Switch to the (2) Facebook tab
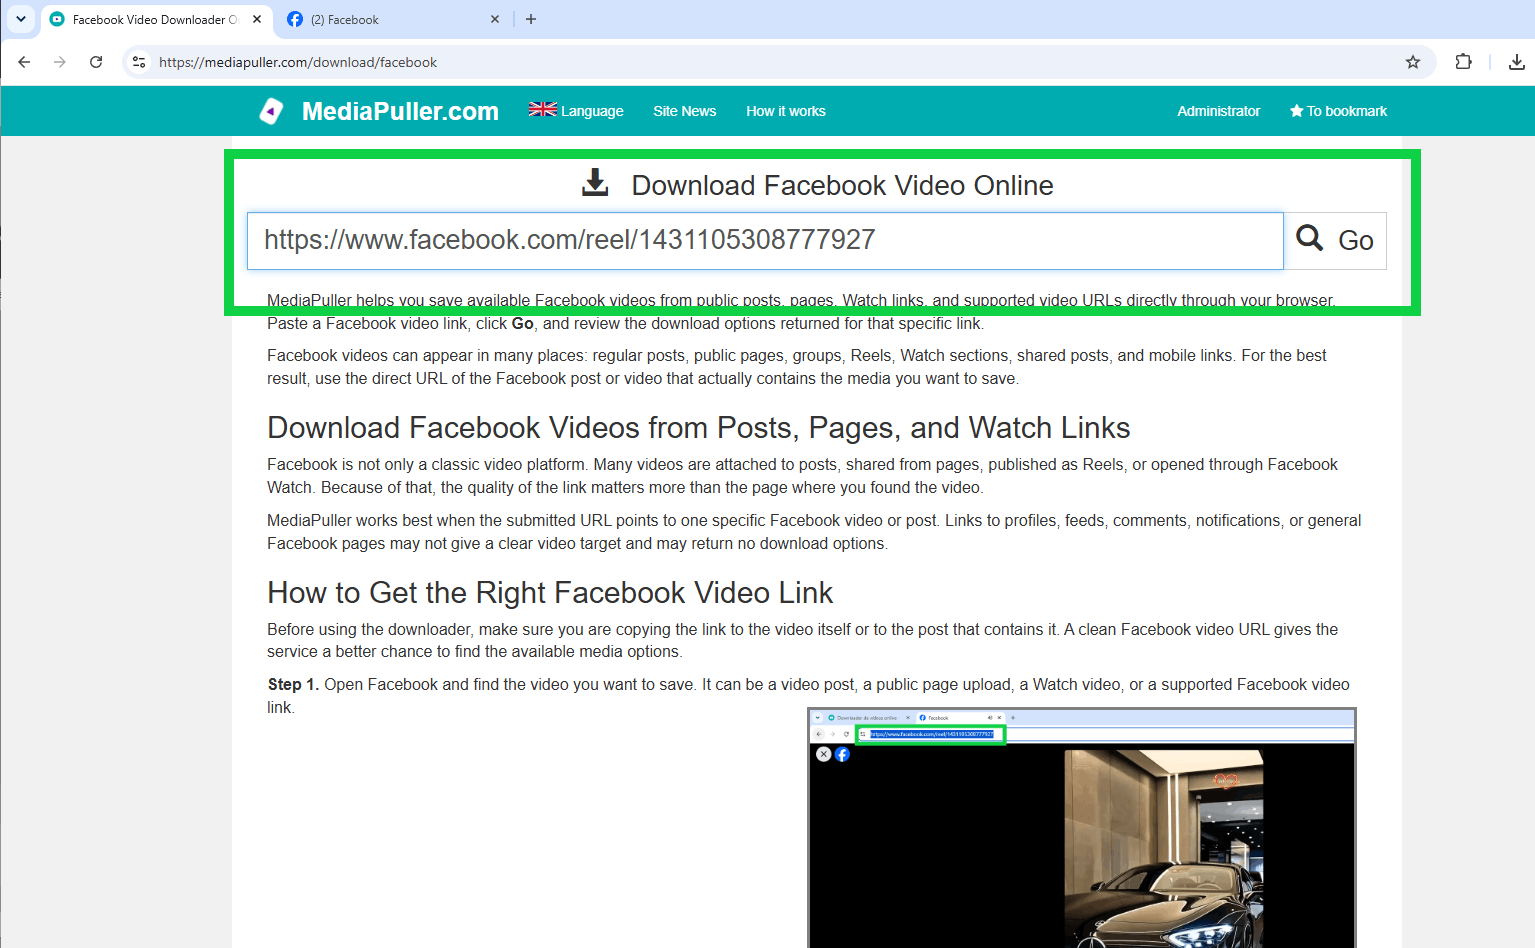 coord(392,19)
